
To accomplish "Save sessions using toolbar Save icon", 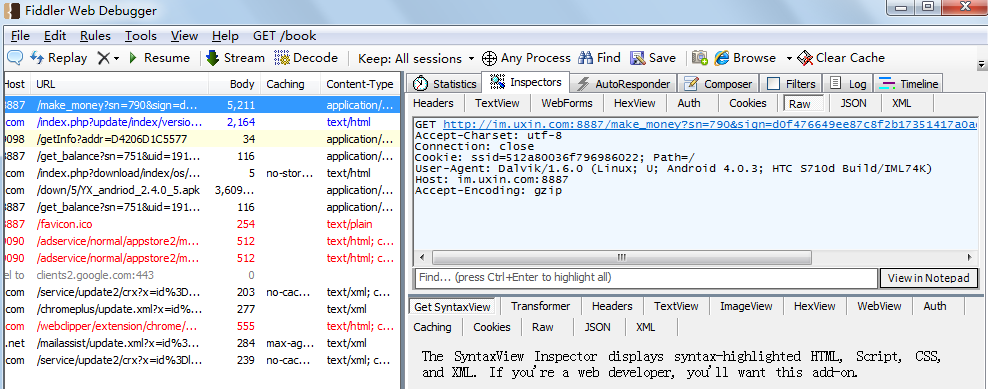I will pos(653,58).
